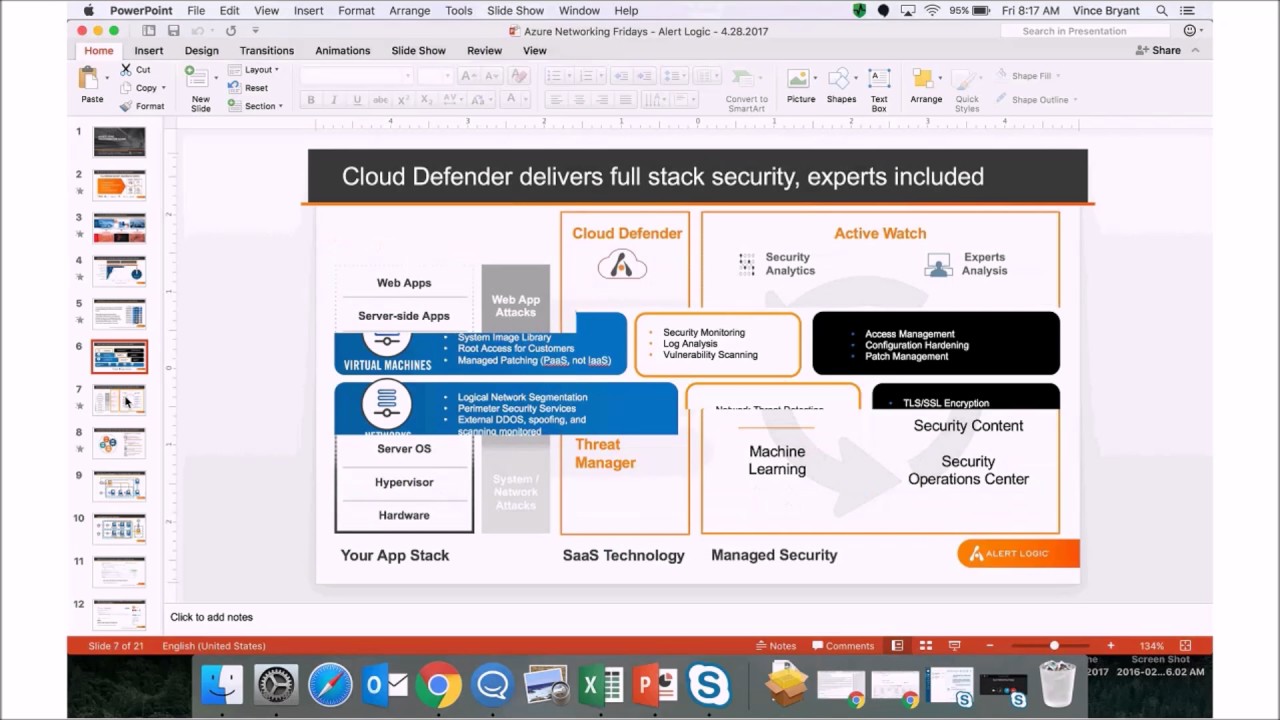Open Google Chrome from the Dock
1280x720 pixels.
[x=438, y=685]
